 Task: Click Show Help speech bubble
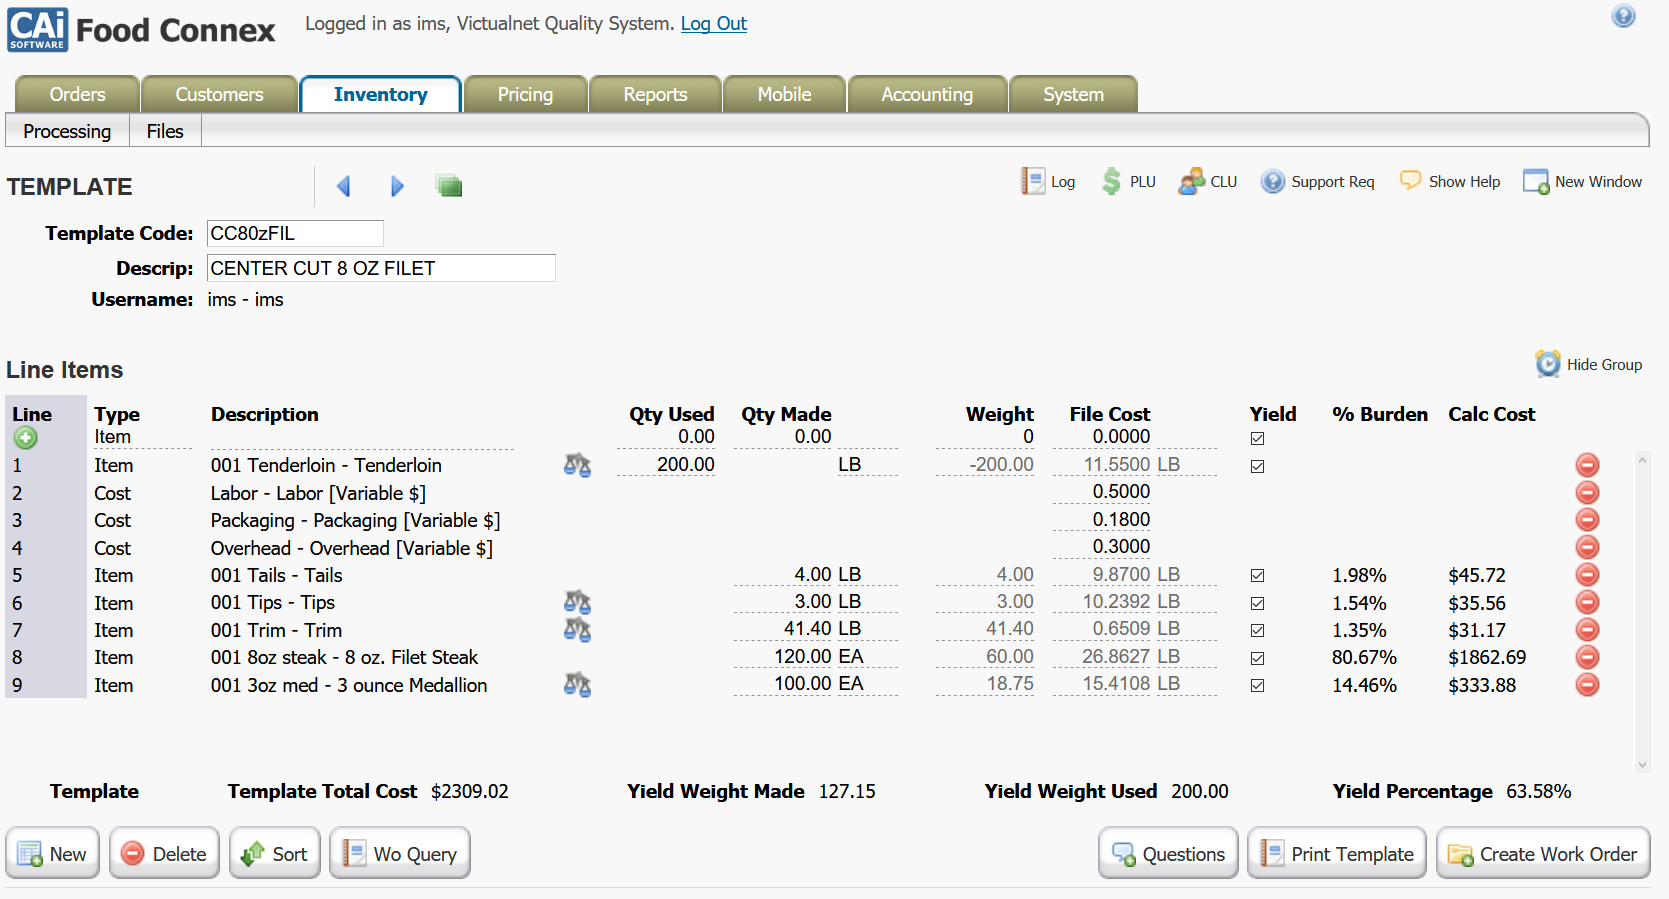click(1449, 181)
